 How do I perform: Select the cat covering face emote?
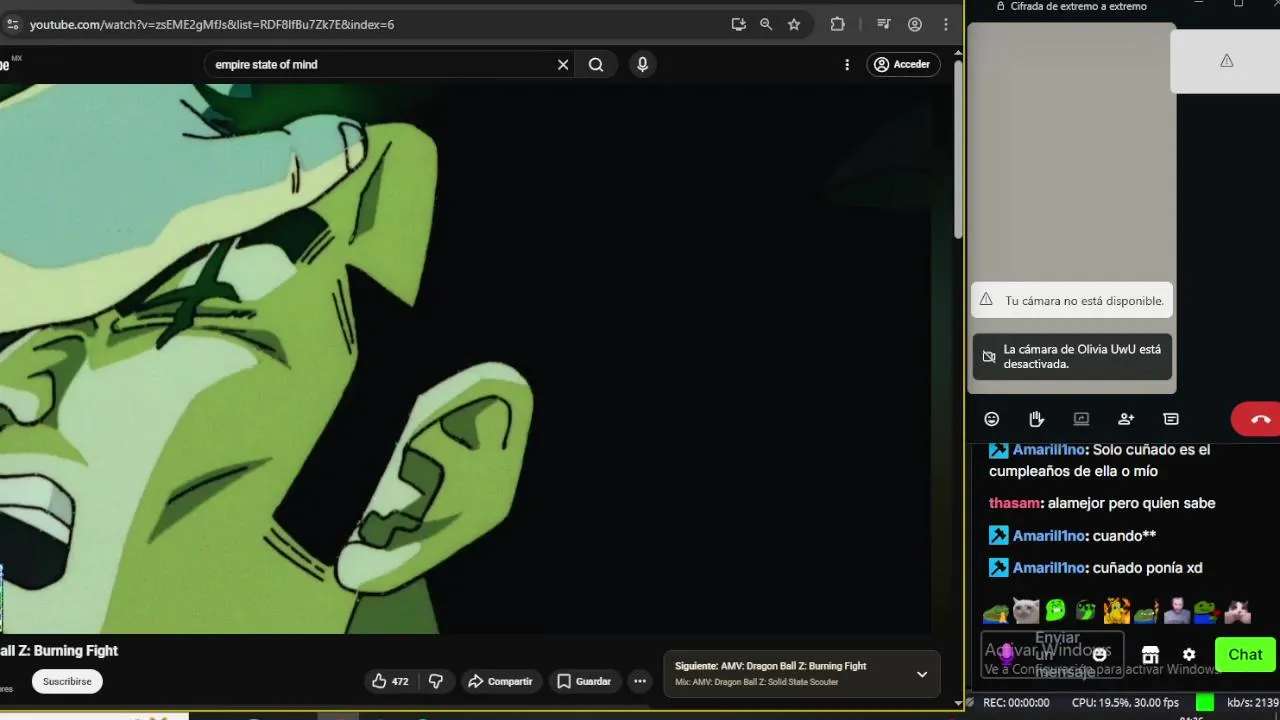click(1238, 610)
